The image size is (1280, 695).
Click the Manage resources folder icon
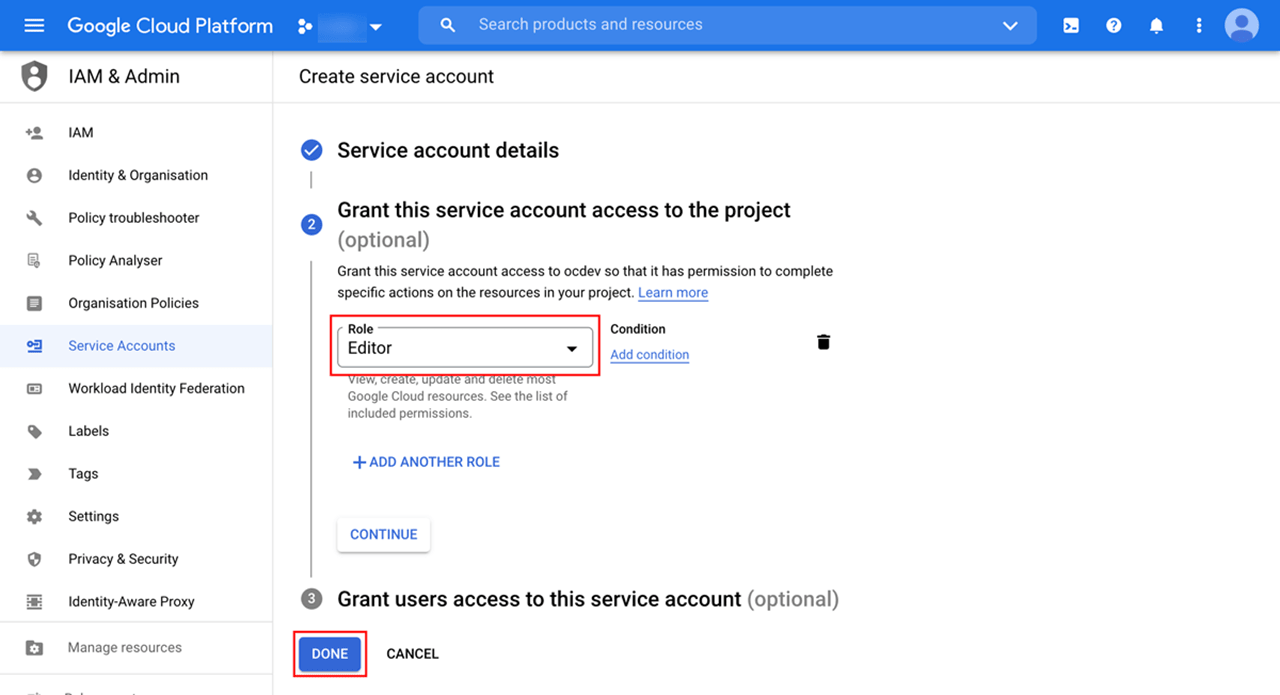point(34,648)
